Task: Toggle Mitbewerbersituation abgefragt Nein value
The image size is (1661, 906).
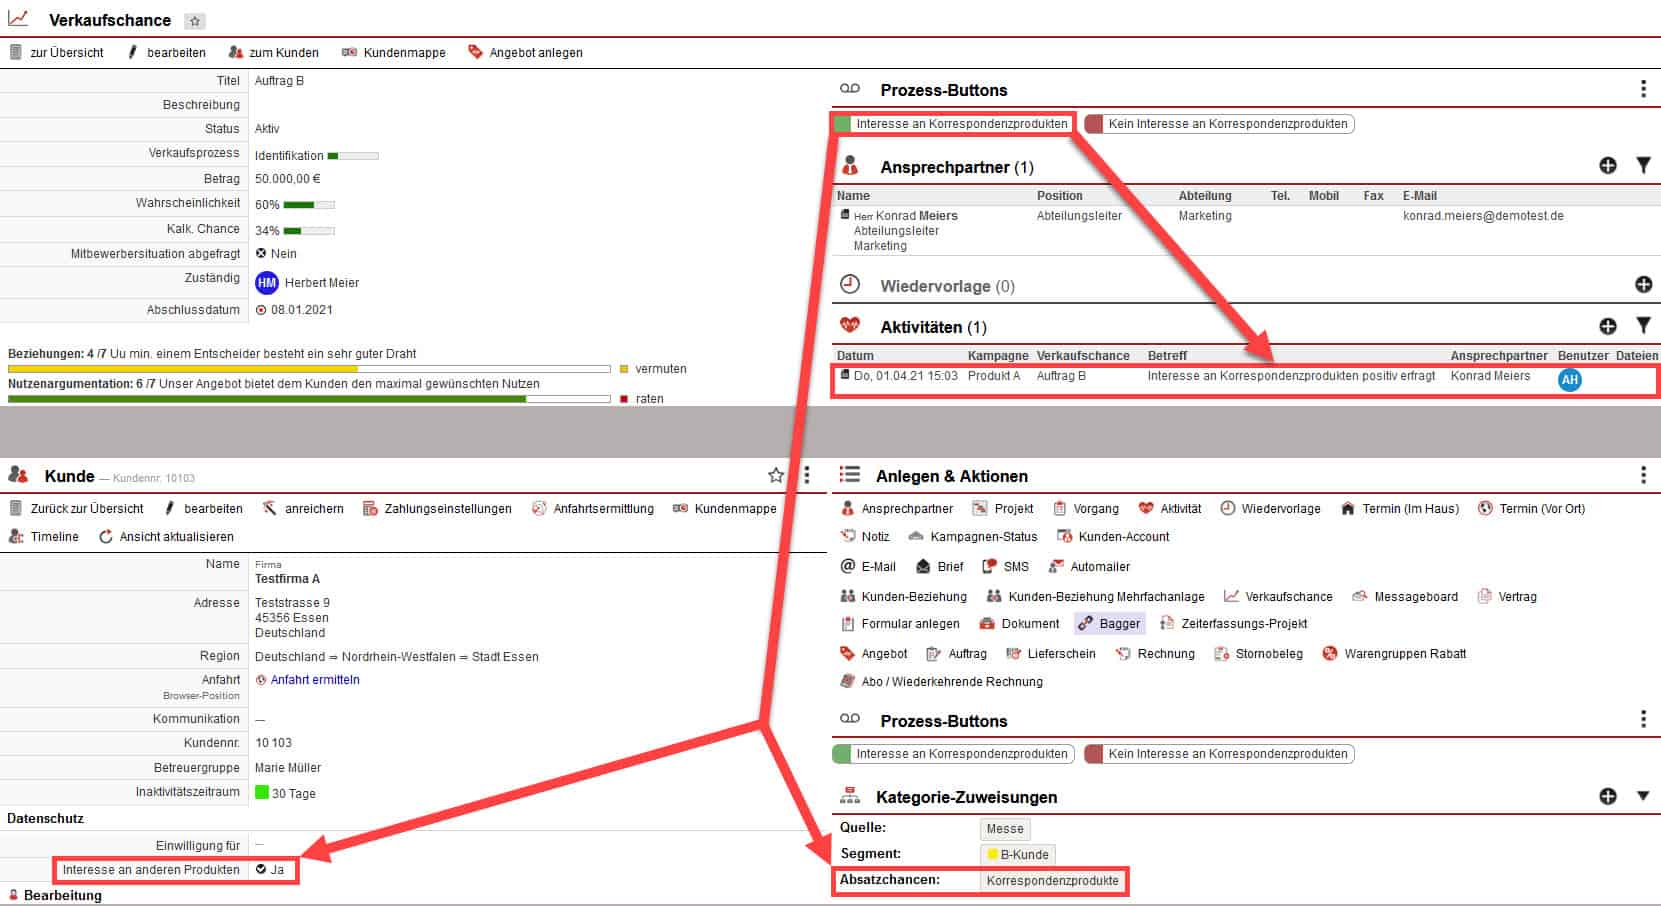Action: click(x=262, y=254)
